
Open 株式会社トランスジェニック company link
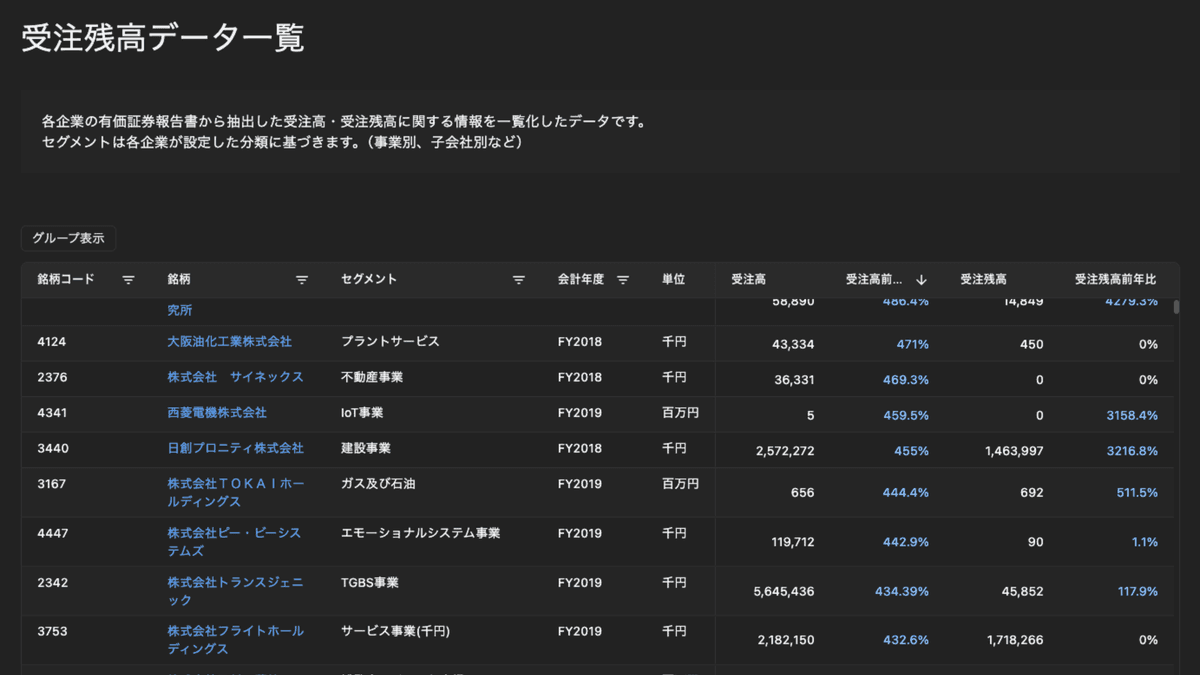tap(235, 591)
